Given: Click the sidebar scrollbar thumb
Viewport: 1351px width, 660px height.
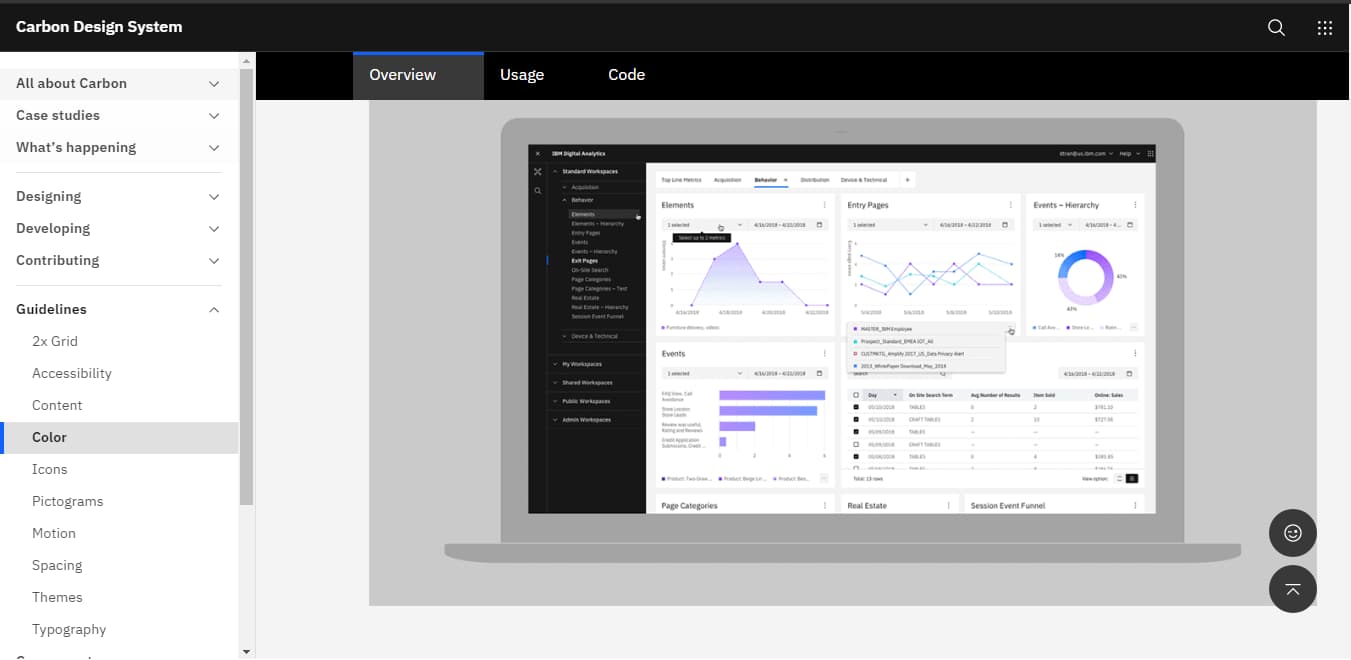Looking at the screenshot, I should [x=247, y=288].
